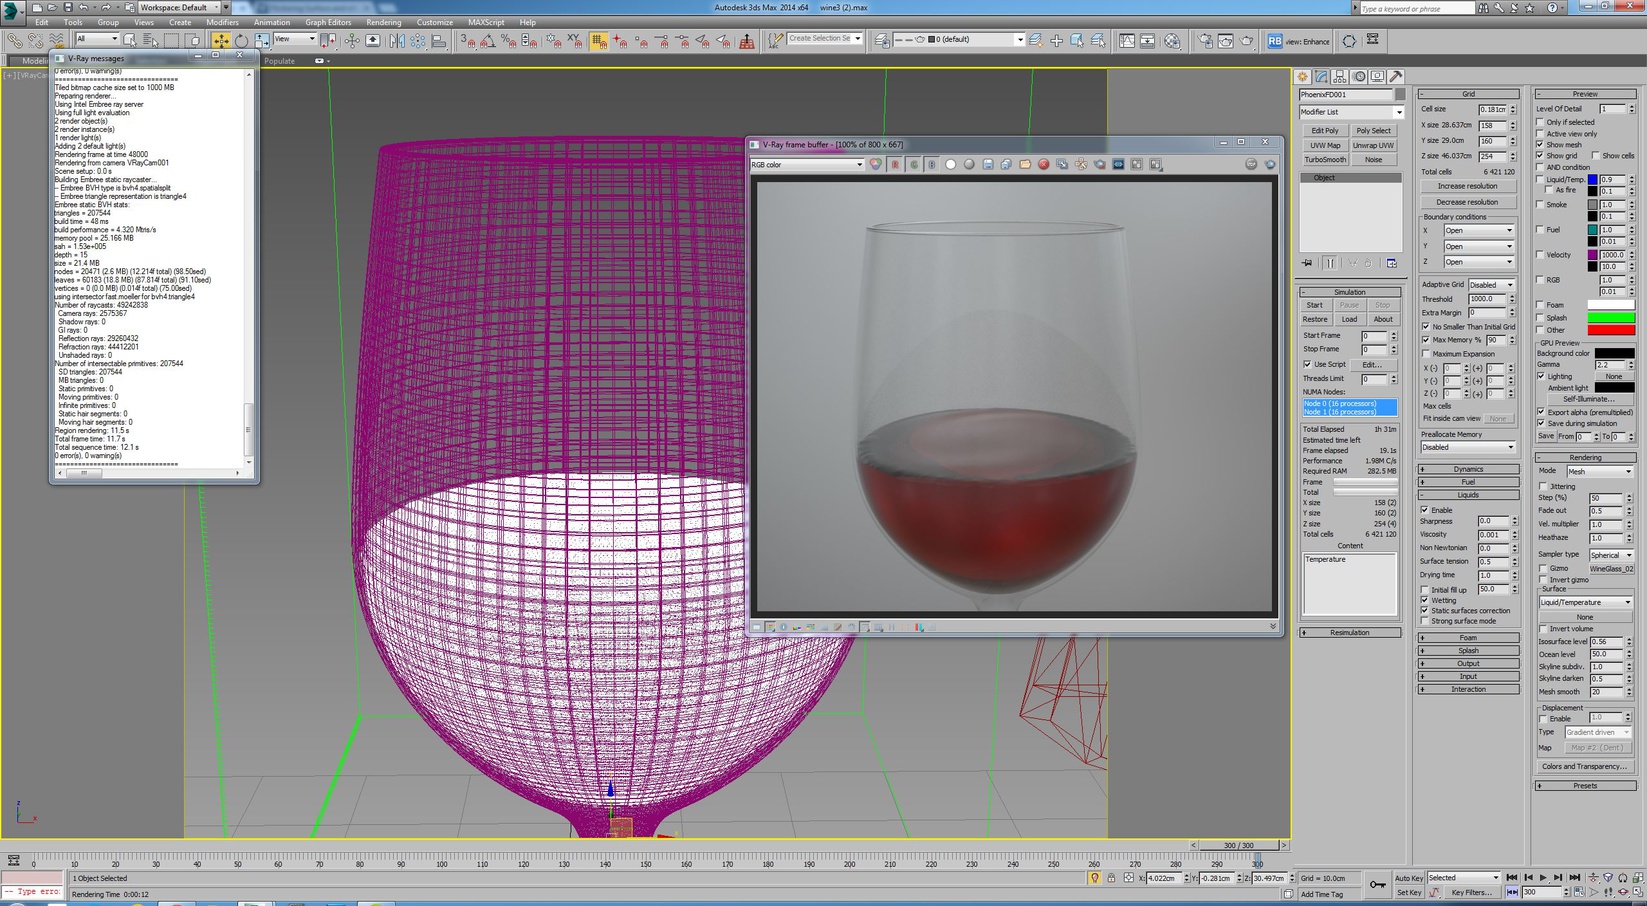The image size is (1647, 906).
Task: Click the Render Production teapot icon
Action: [1247, 41]
